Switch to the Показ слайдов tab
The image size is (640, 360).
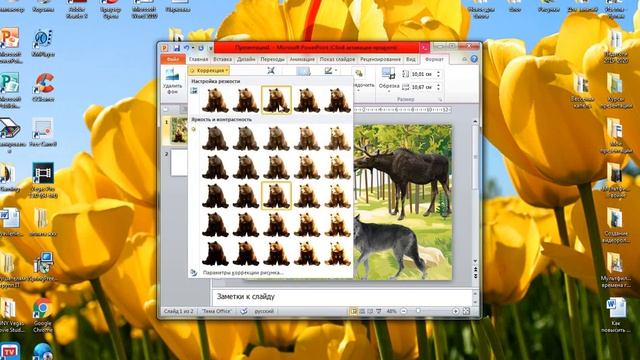[x=337, y=60]
